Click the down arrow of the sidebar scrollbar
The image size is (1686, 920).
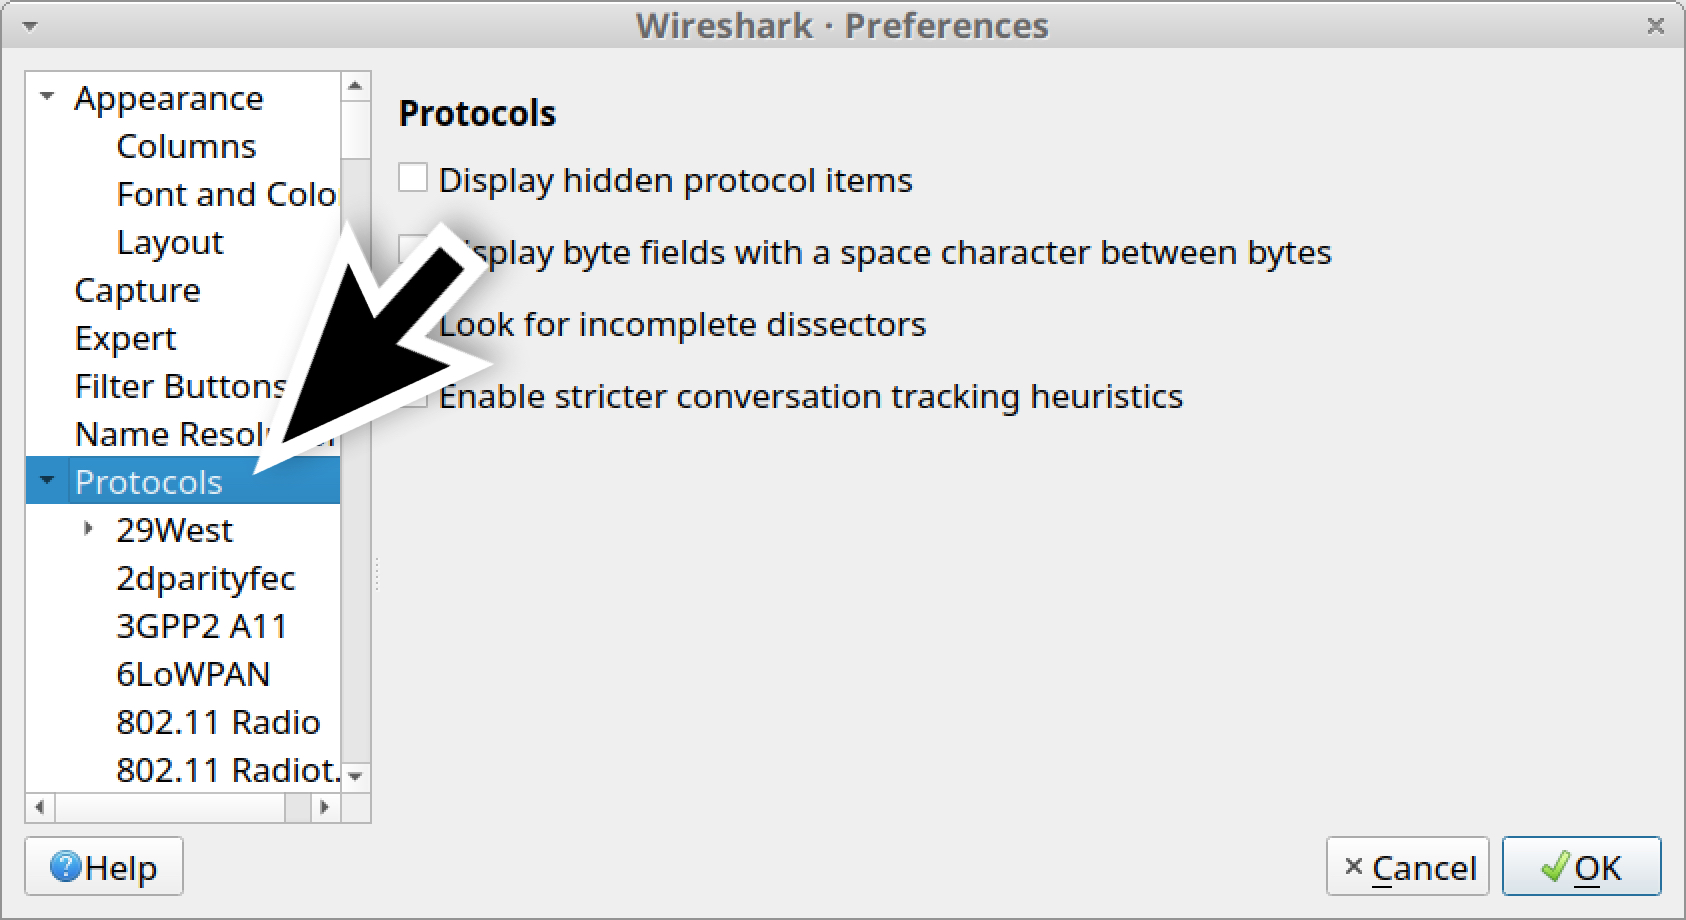(x=355, y=776)
